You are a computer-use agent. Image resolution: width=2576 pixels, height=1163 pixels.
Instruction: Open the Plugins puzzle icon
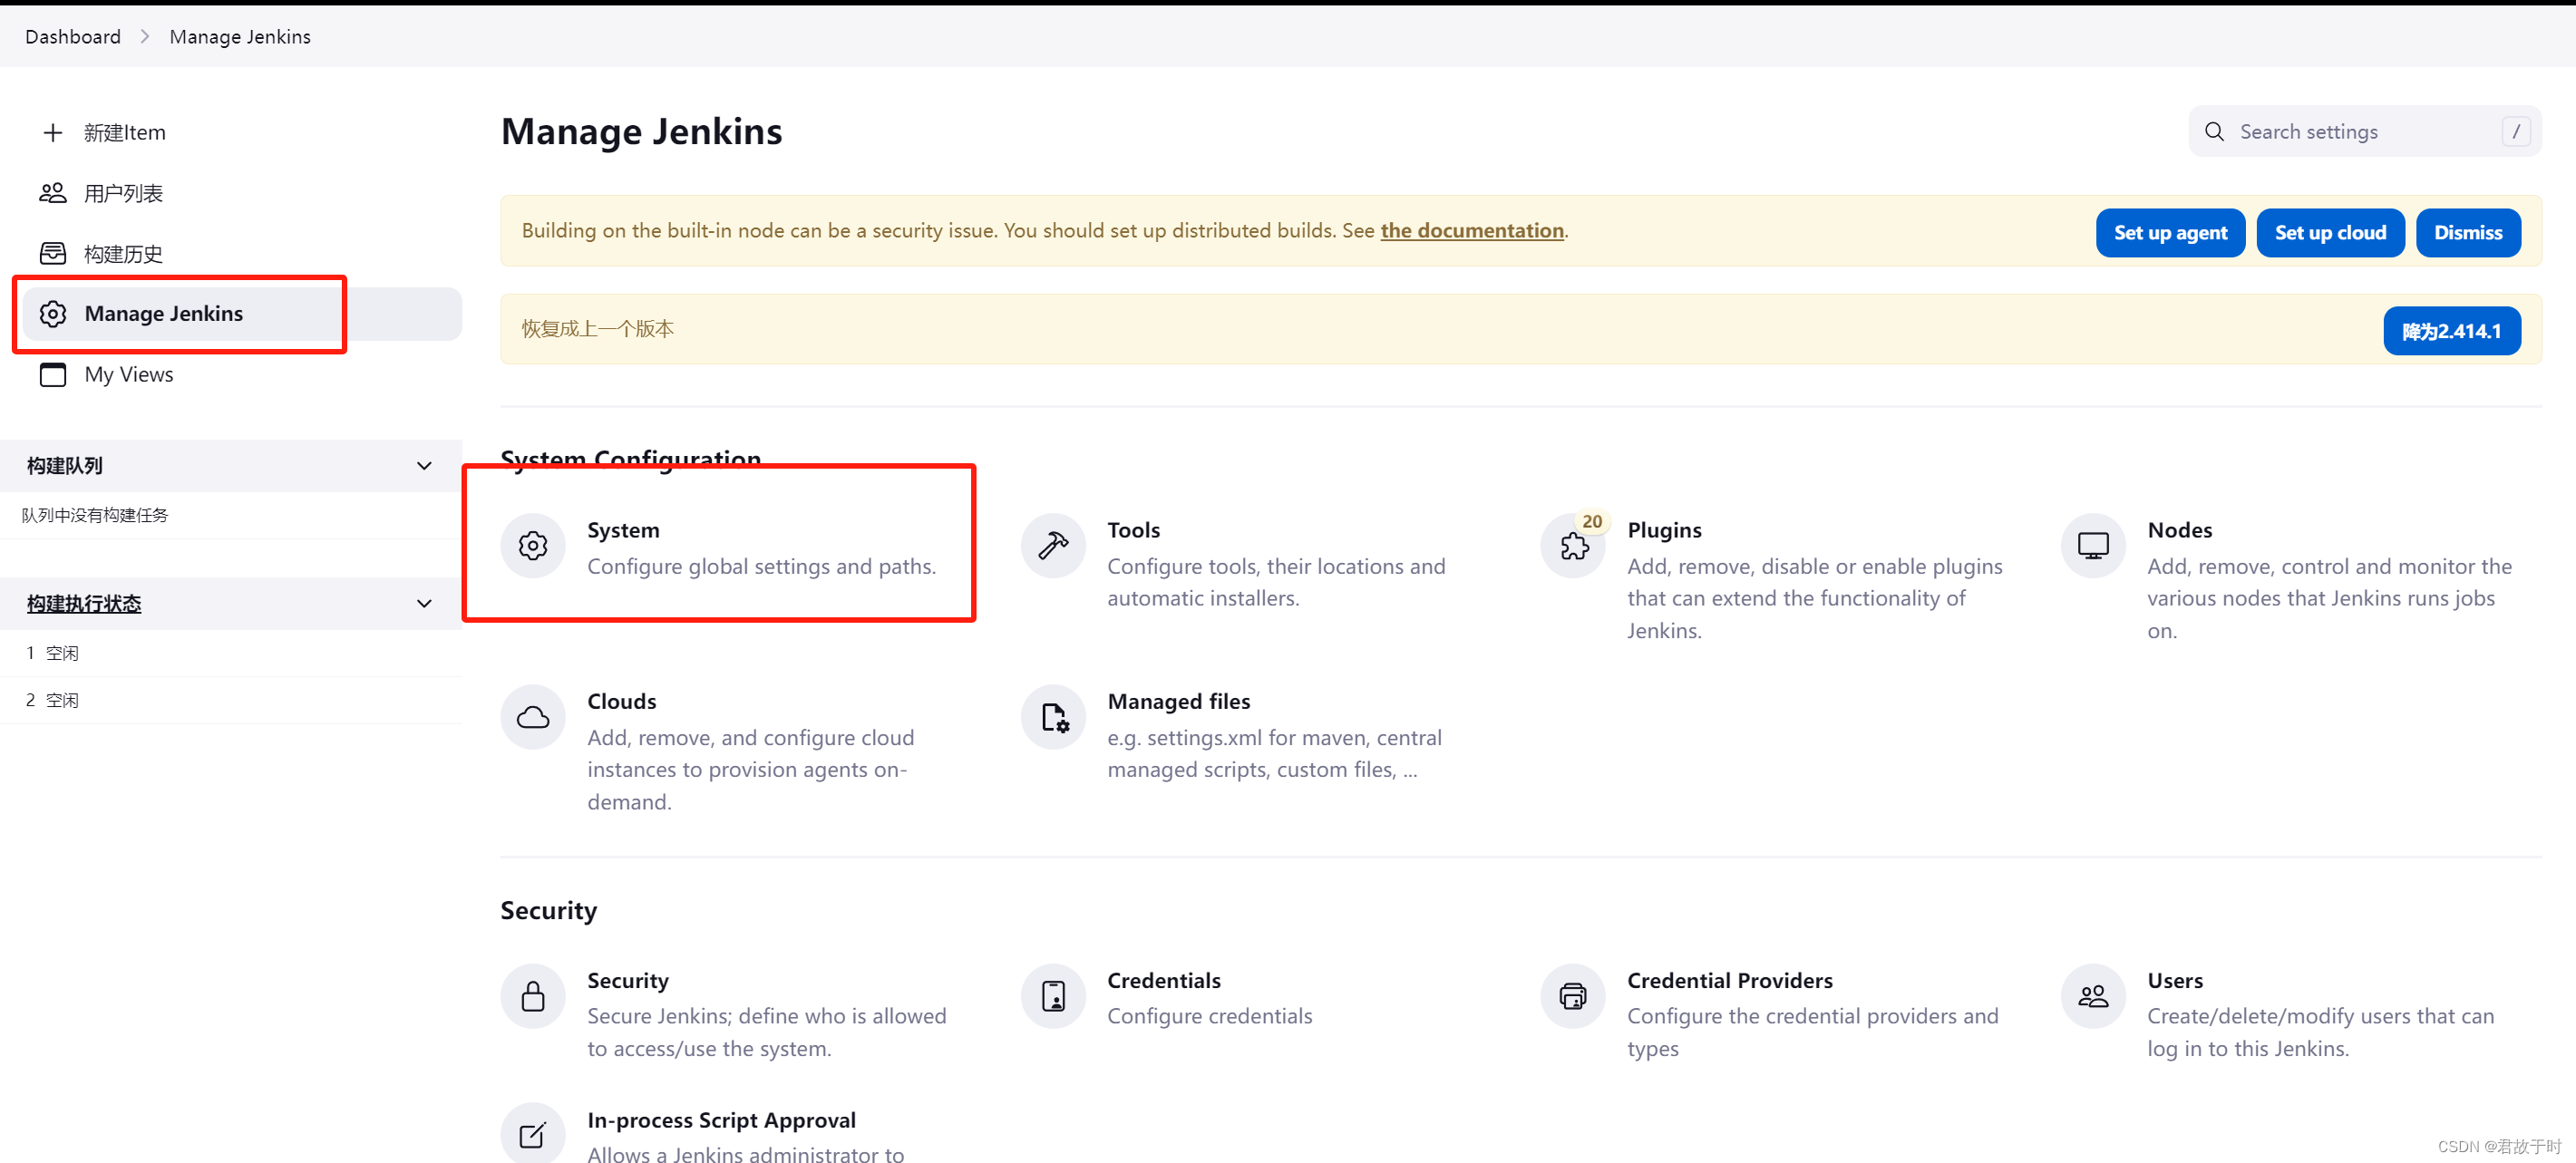tap(1573, 546)
